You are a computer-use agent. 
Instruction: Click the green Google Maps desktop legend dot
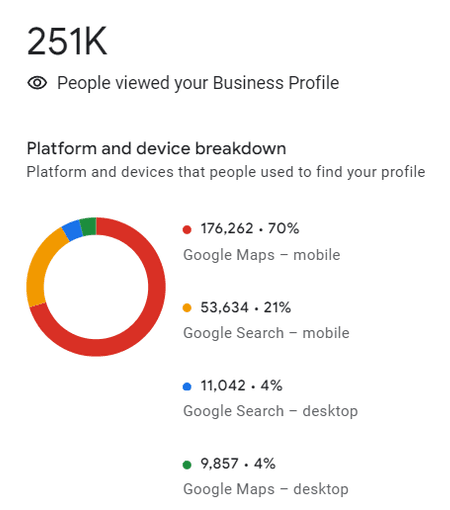[187, 464]
